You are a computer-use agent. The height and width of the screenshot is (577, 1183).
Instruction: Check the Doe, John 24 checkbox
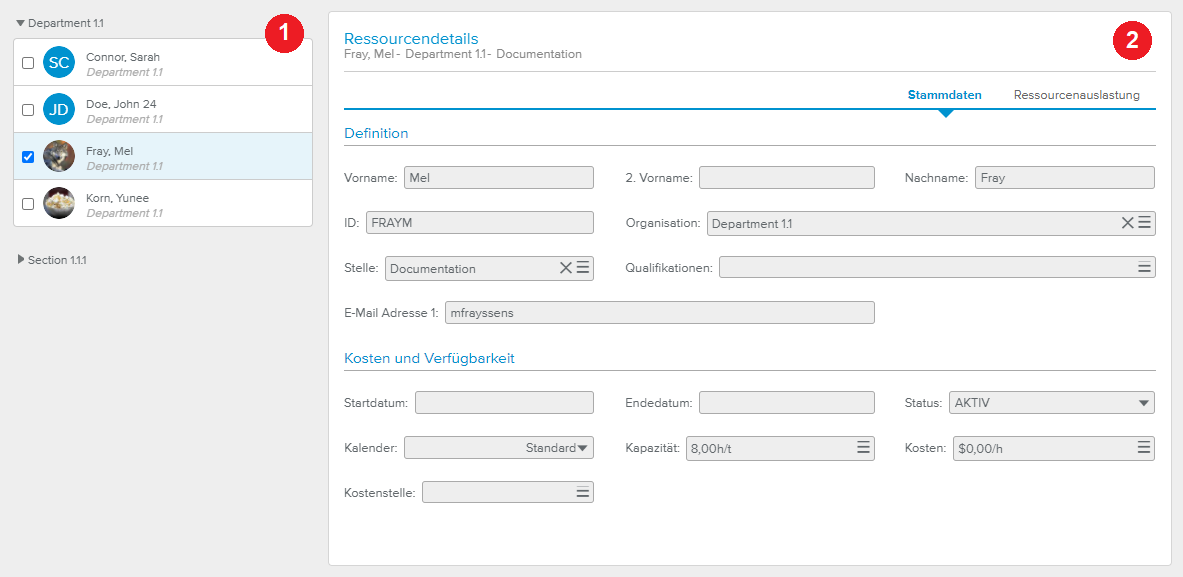pos(28,110)
